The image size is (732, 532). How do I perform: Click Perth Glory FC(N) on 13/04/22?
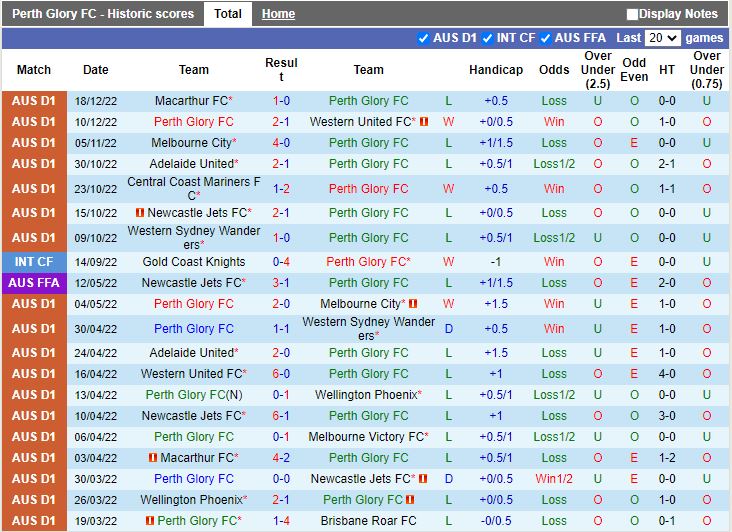[194, 395]
